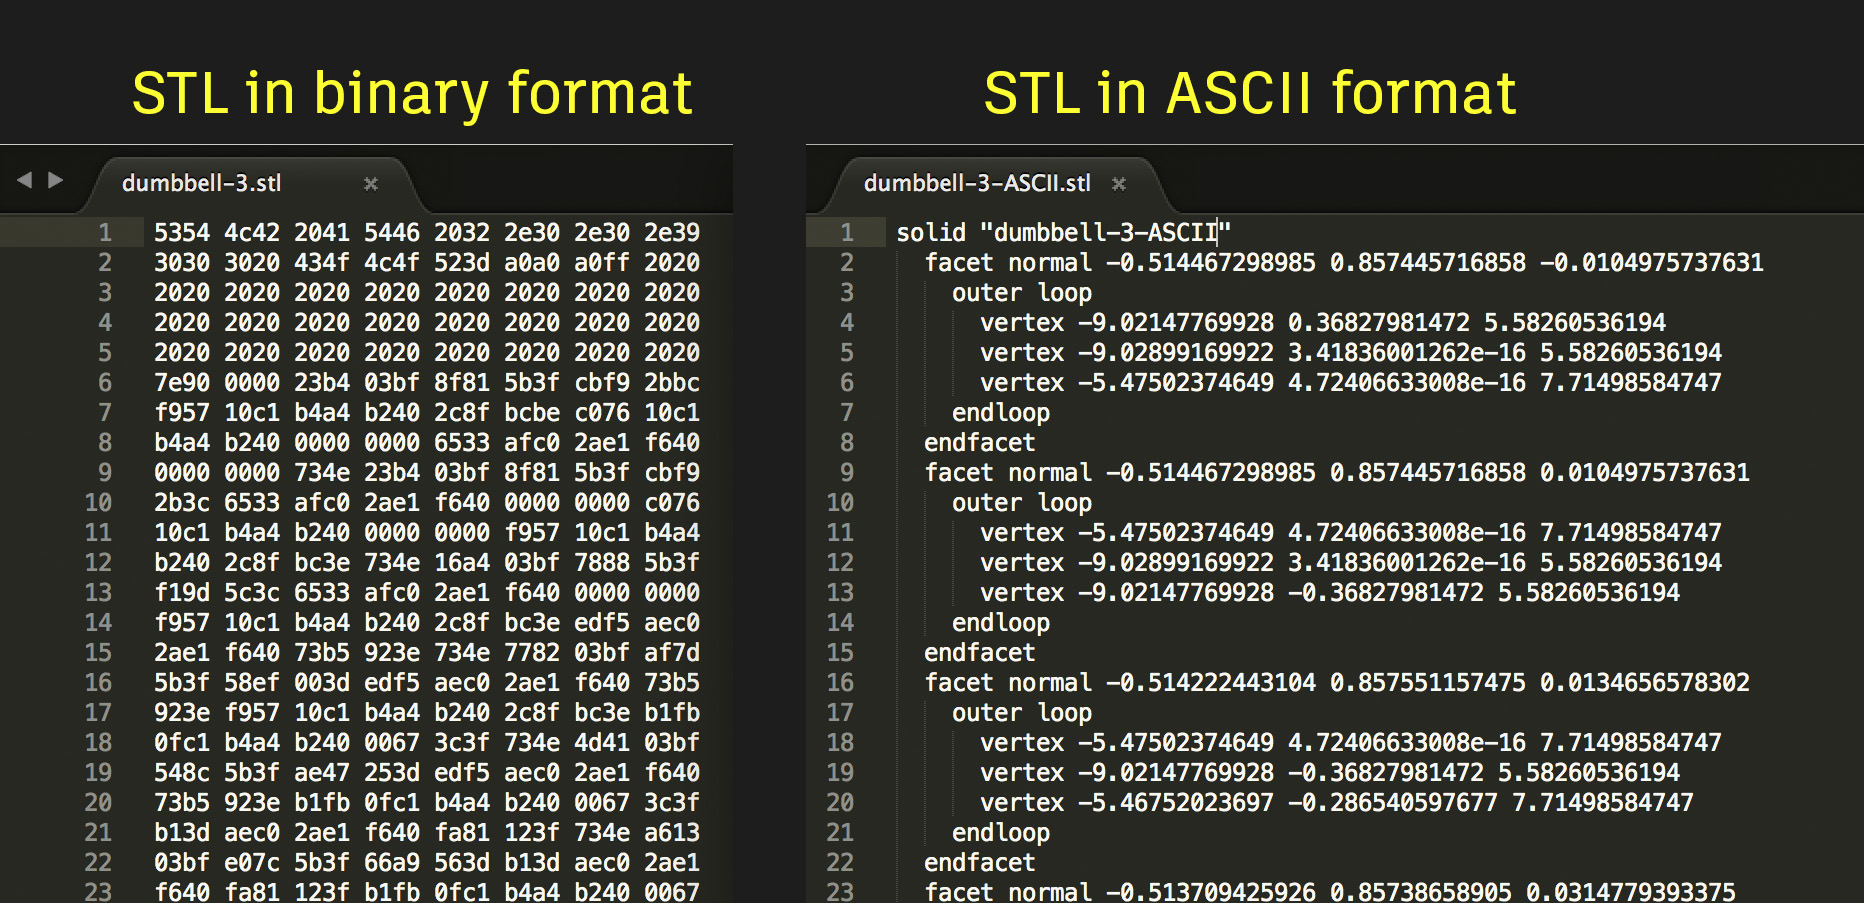The image size is (1864, 903).
Task: Close the dumbbell-3.stl tab via its x icon
Action: click(x=371, y=184)
